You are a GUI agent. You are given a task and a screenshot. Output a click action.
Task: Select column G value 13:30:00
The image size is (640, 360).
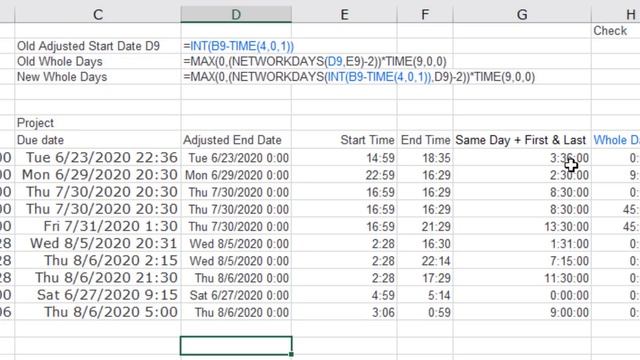pos(567,227)
